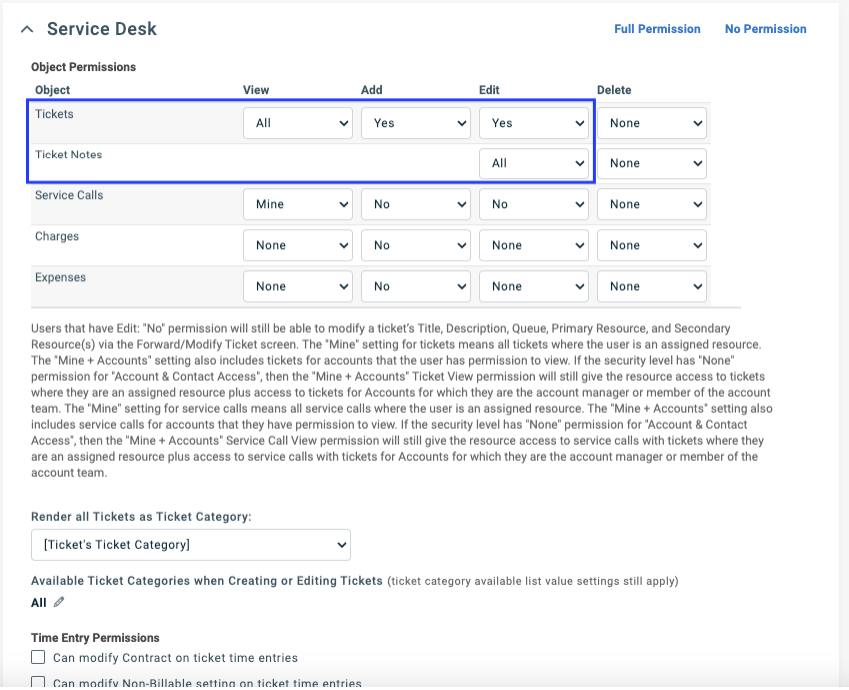The height and width of the screenshot is (690, 849).
Task: Click the Service Calls row label
Action: [x=69, y=195]
